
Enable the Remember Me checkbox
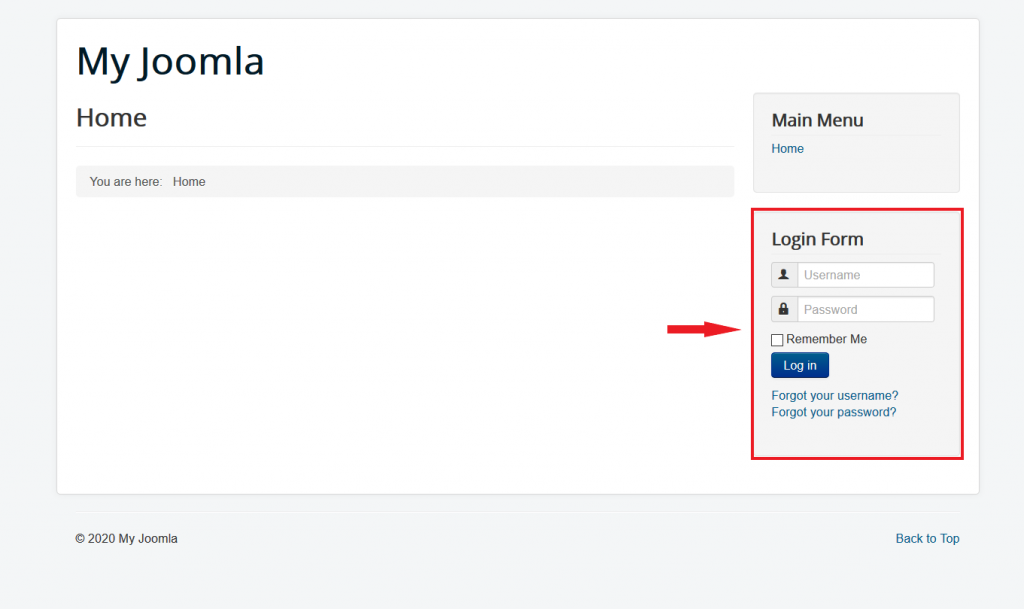tap(777, 340)
